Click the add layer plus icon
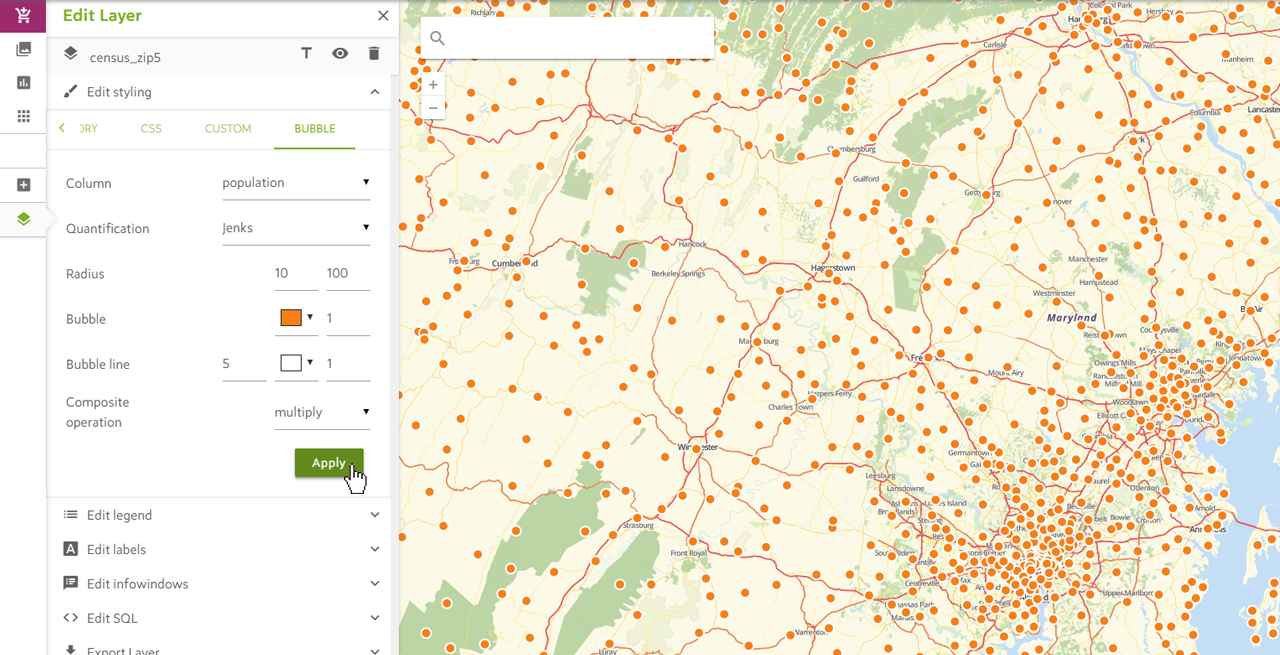The width and height of the screenshot is (1280, 655). pos(23,185)
